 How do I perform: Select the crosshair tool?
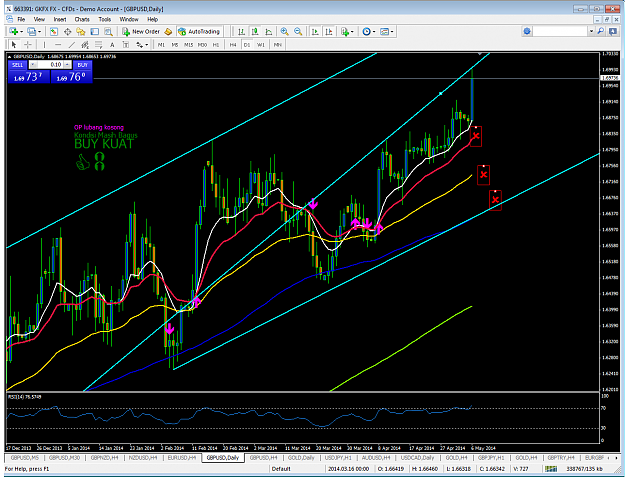coord(28,45)
